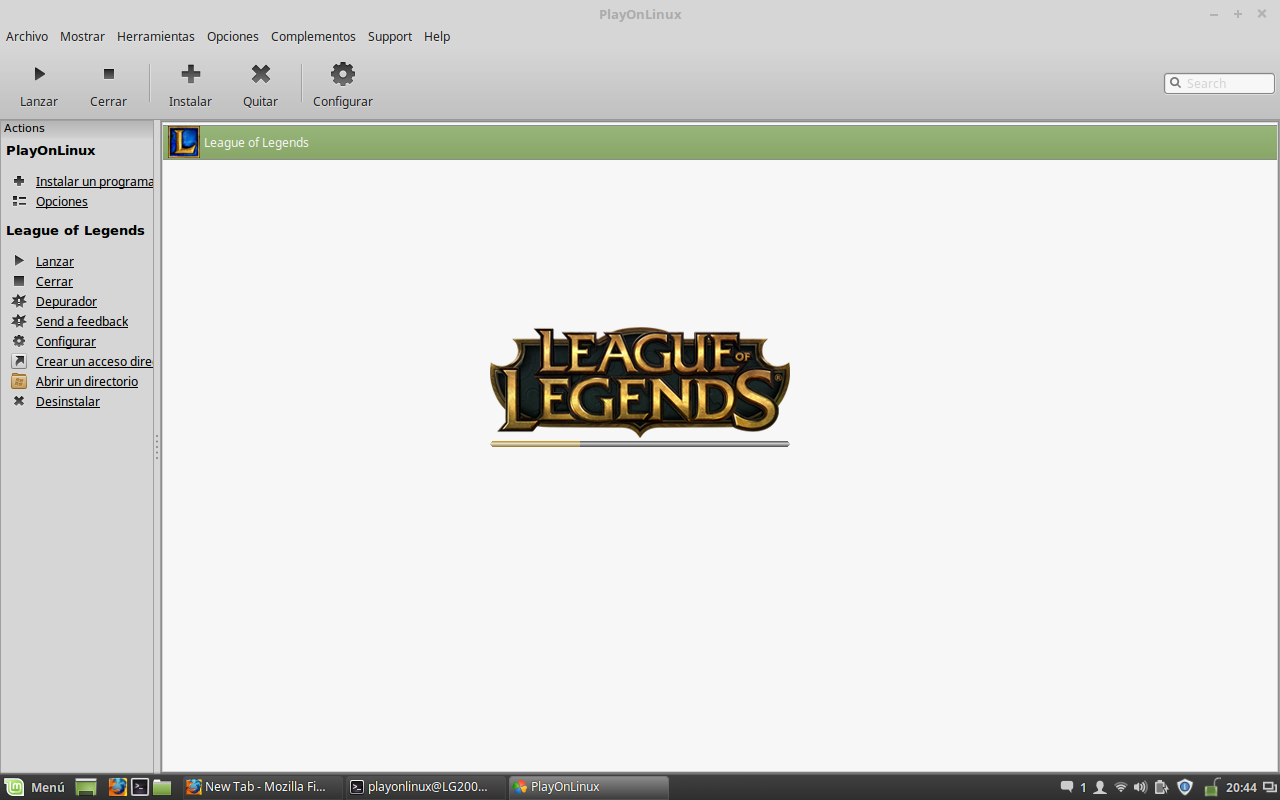1280x800 pixels.
Task: Click the display icon at tray end
Action: point(1270,787)
